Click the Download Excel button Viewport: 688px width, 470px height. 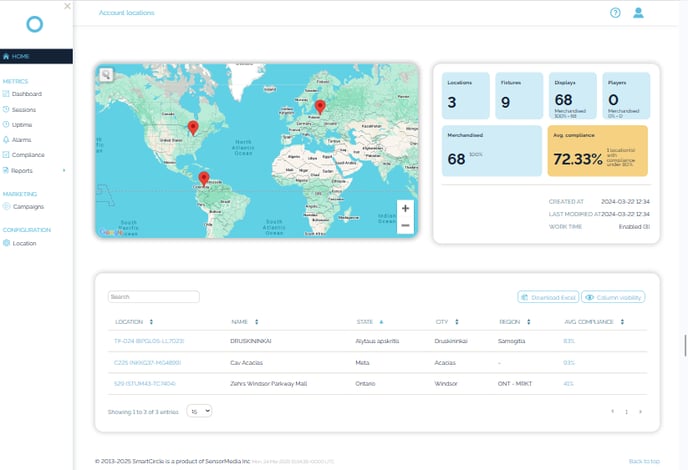(548, 297)
